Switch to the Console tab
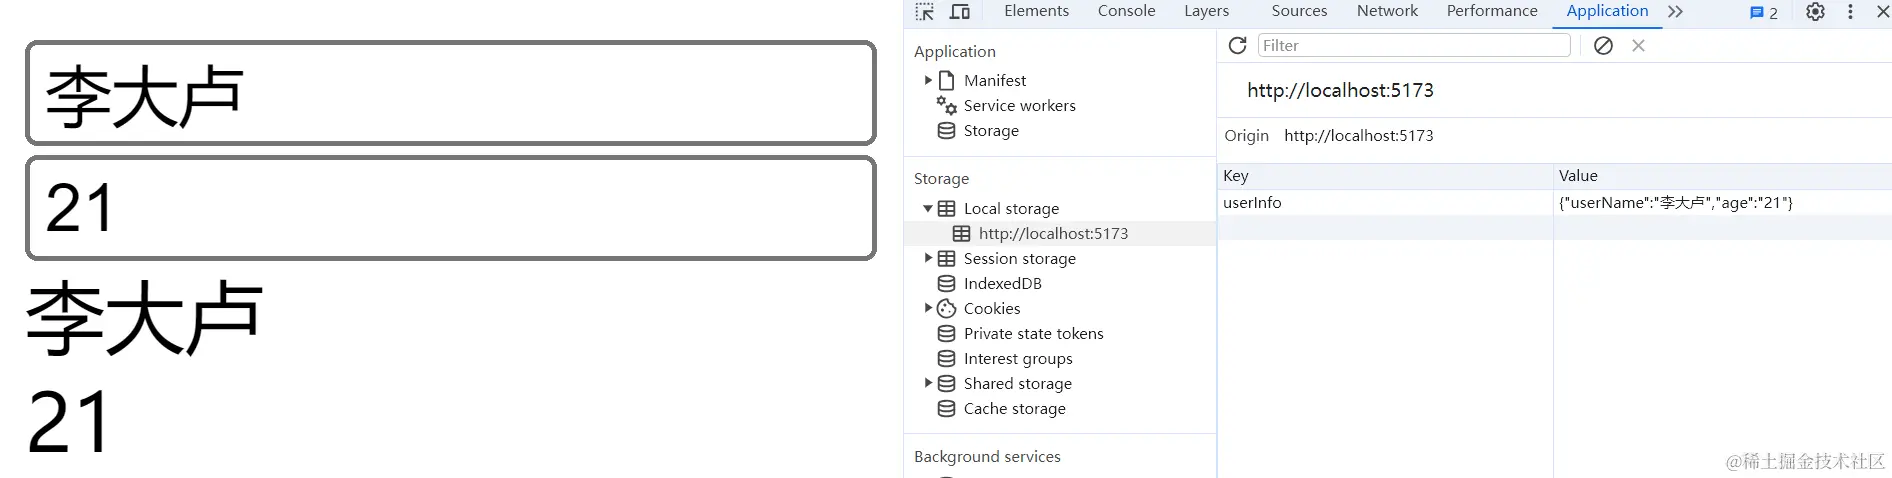The image size is (1892, 478). pyautogui.click(x=1126, y=11)
